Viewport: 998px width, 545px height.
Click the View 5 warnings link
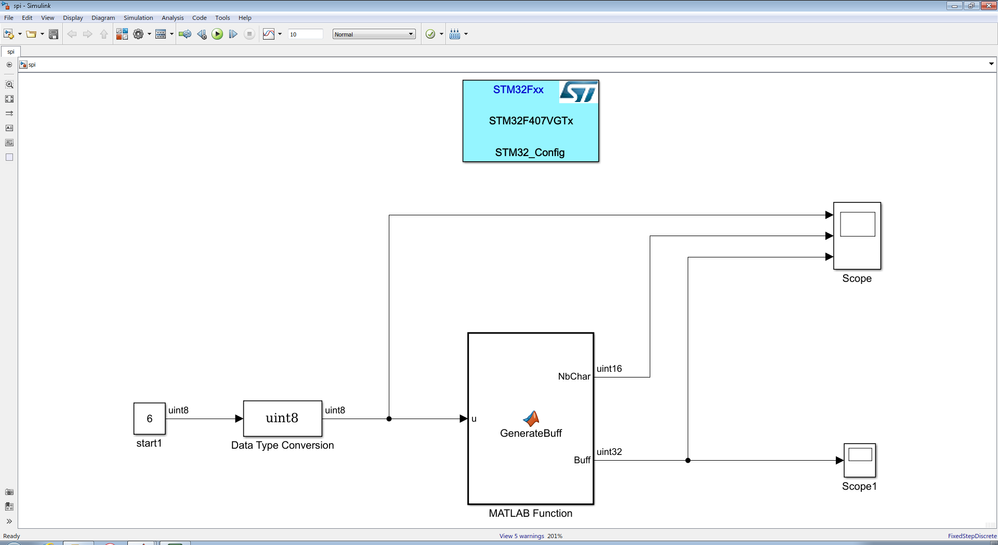pos(521,536)
